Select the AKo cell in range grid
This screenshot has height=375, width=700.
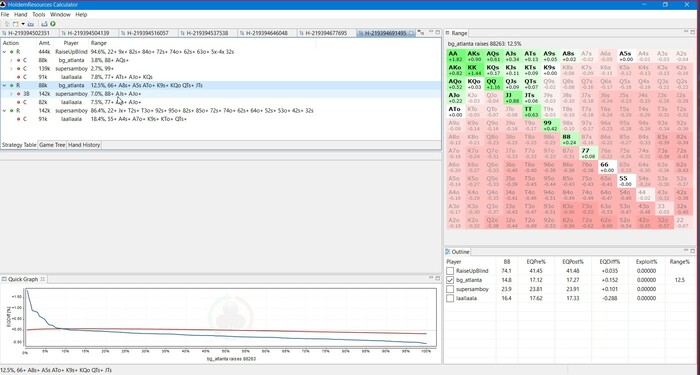click(x=455, y=70)
